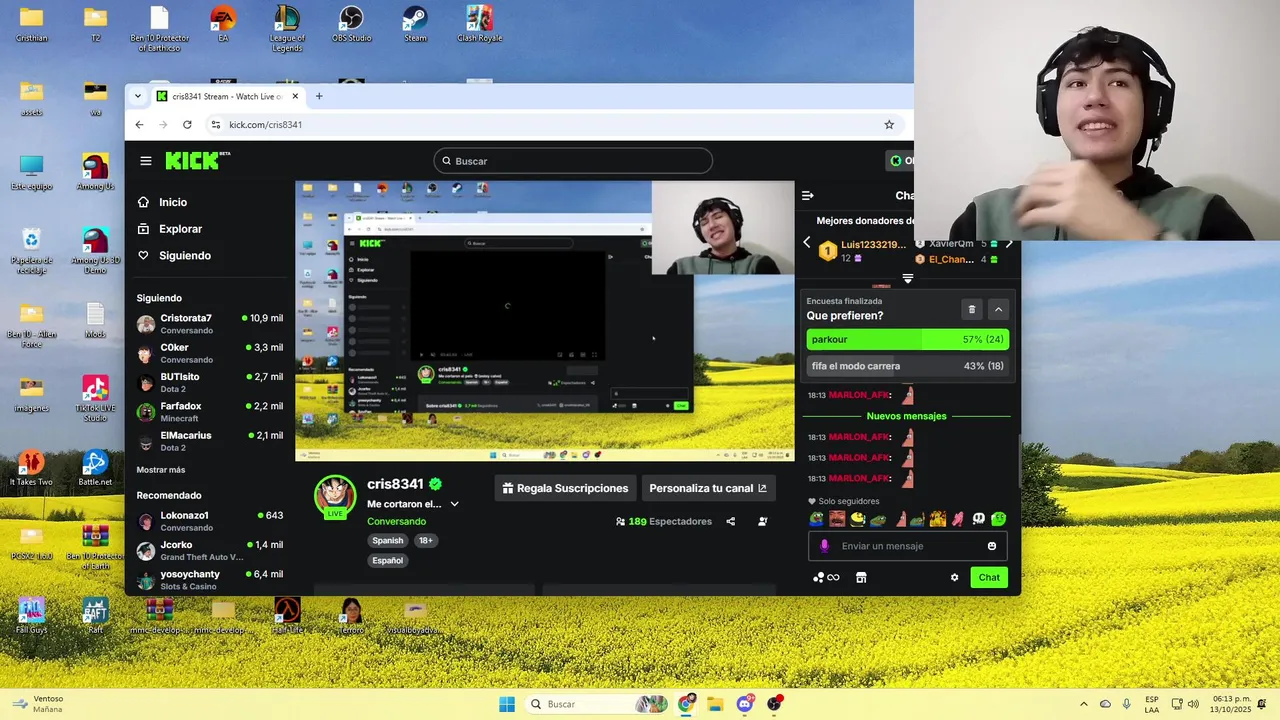Click the 18+ tag
This screenshot has width=1280, height=720.
point(425,540)
